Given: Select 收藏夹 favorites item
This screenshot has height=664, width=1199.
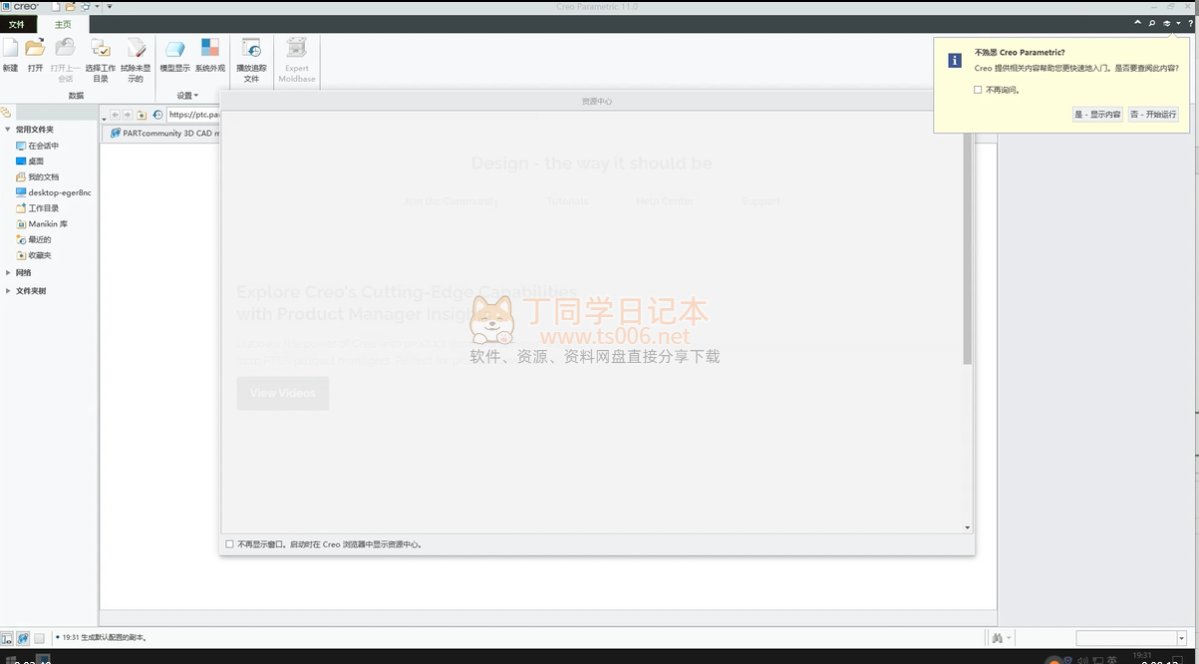Looking at the screenshot, I should tap(34, 256).
